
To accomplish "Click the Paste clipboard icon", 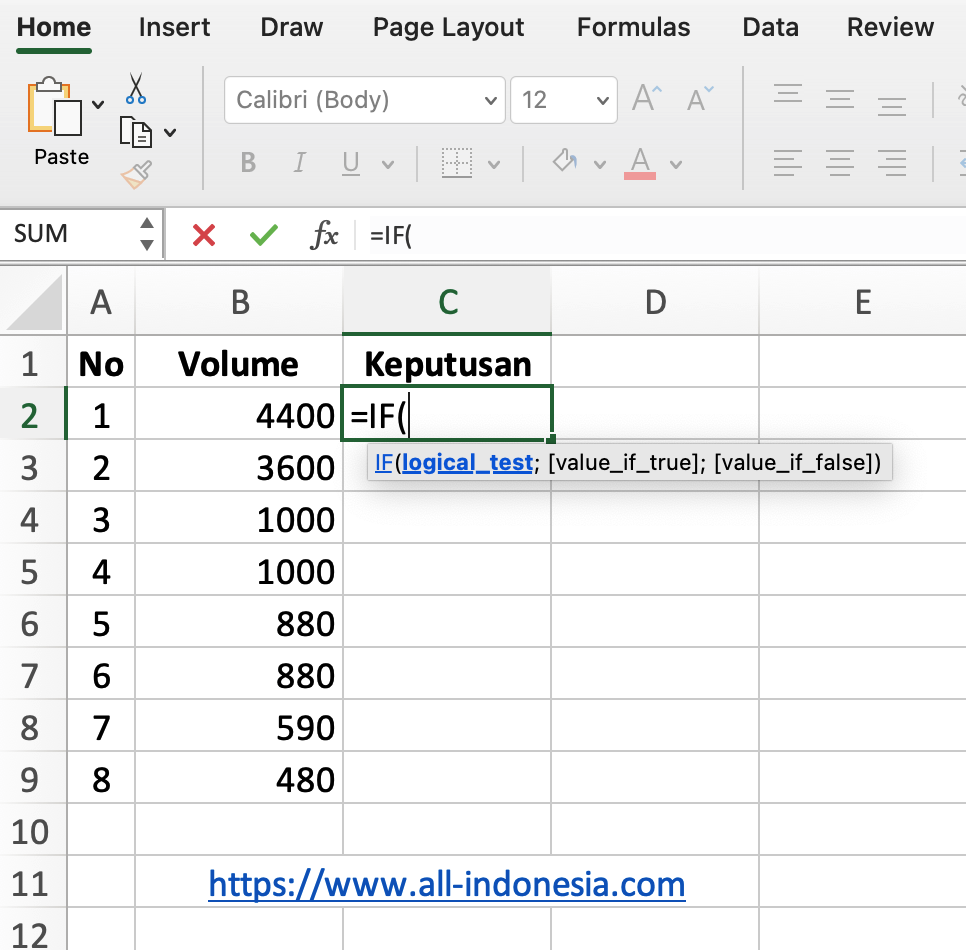I will pos(55,108).
